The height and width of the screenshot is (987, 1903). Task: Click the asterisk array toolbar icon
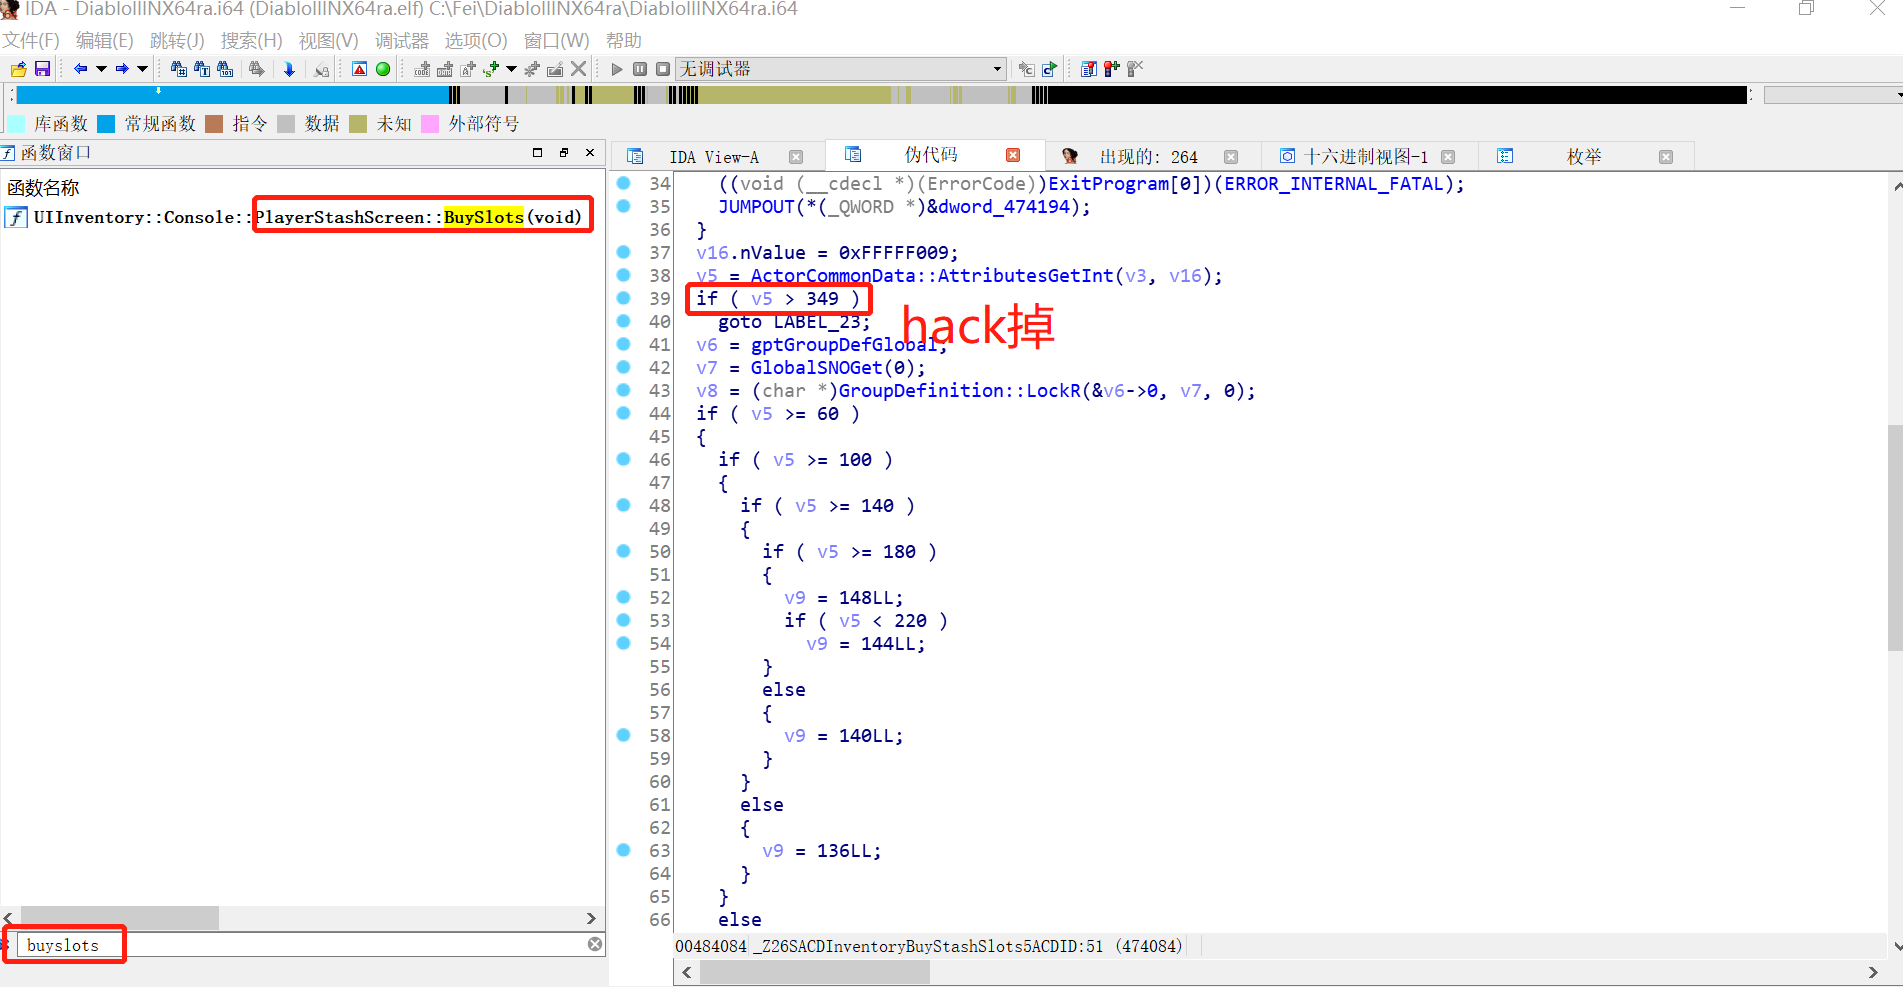[x=532, y=69]
